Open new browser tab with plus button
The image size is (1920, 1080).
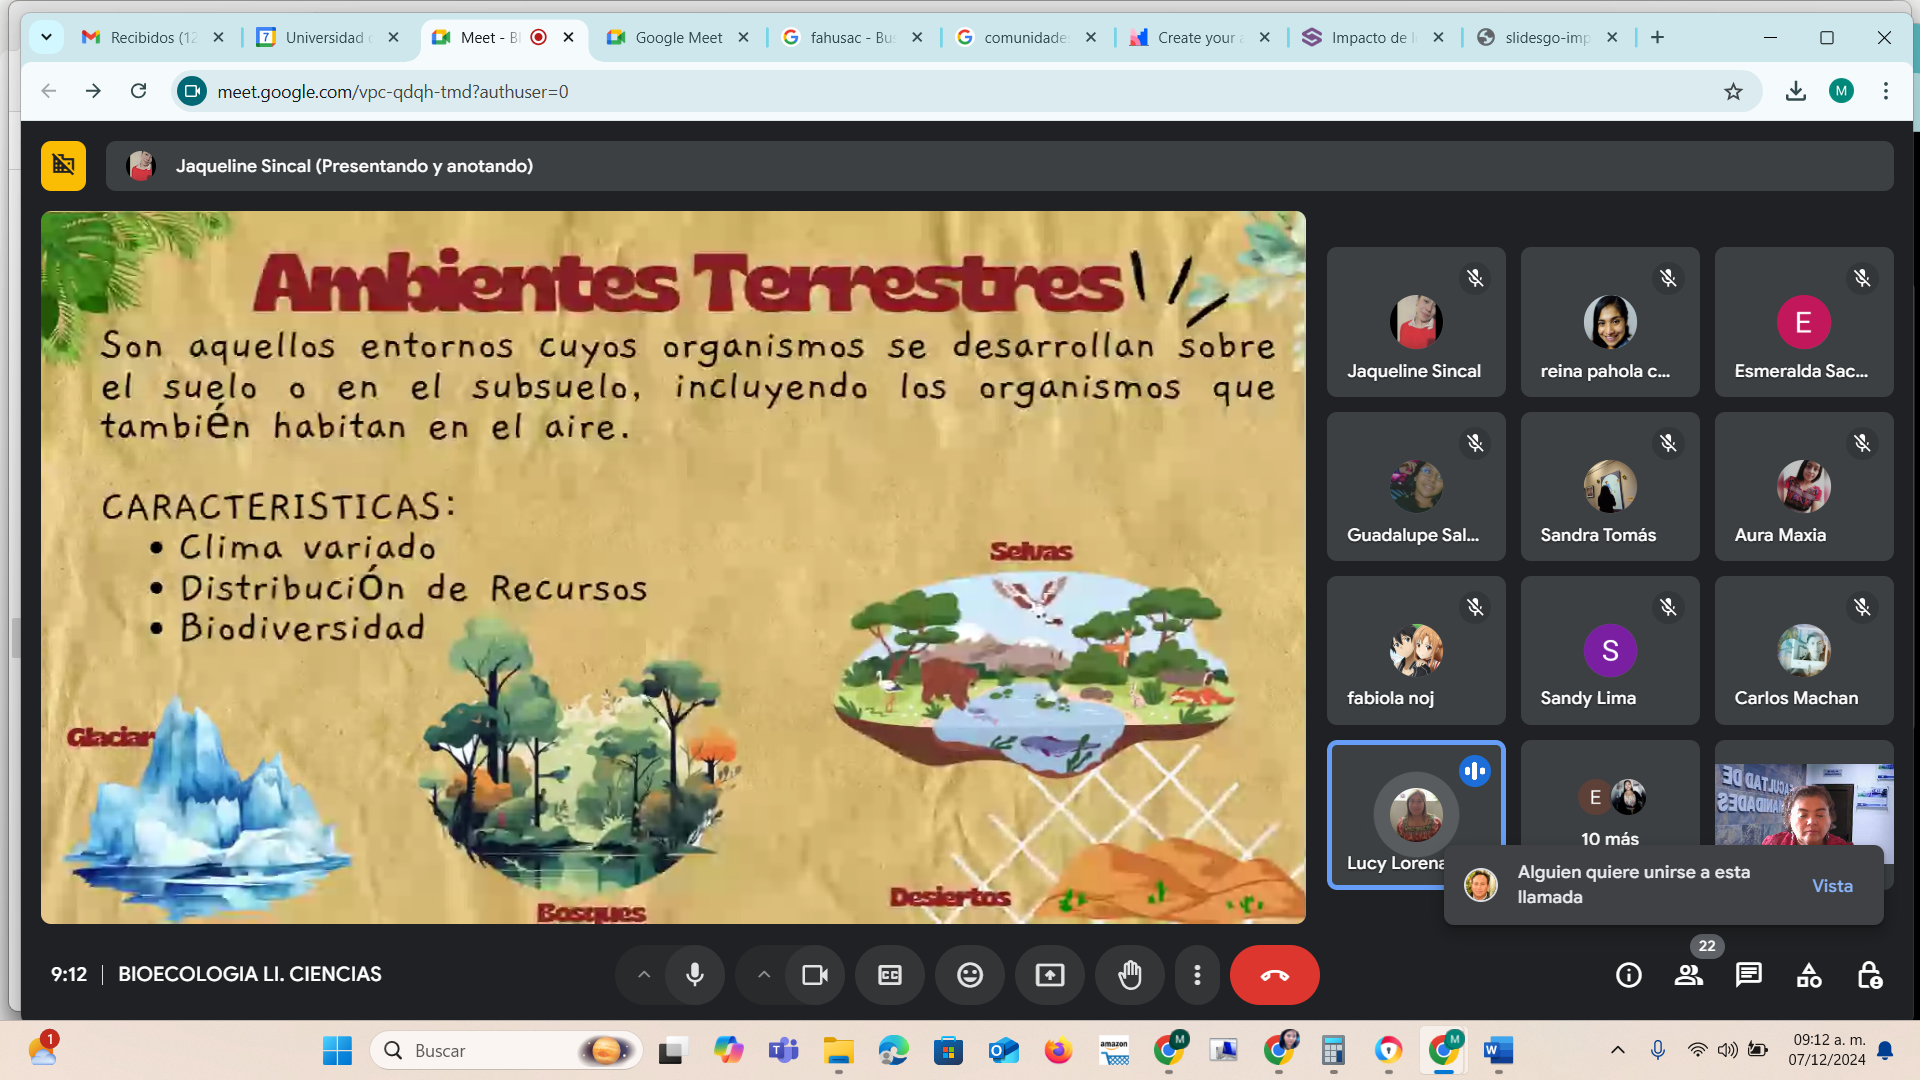[x=1657, y=37]
